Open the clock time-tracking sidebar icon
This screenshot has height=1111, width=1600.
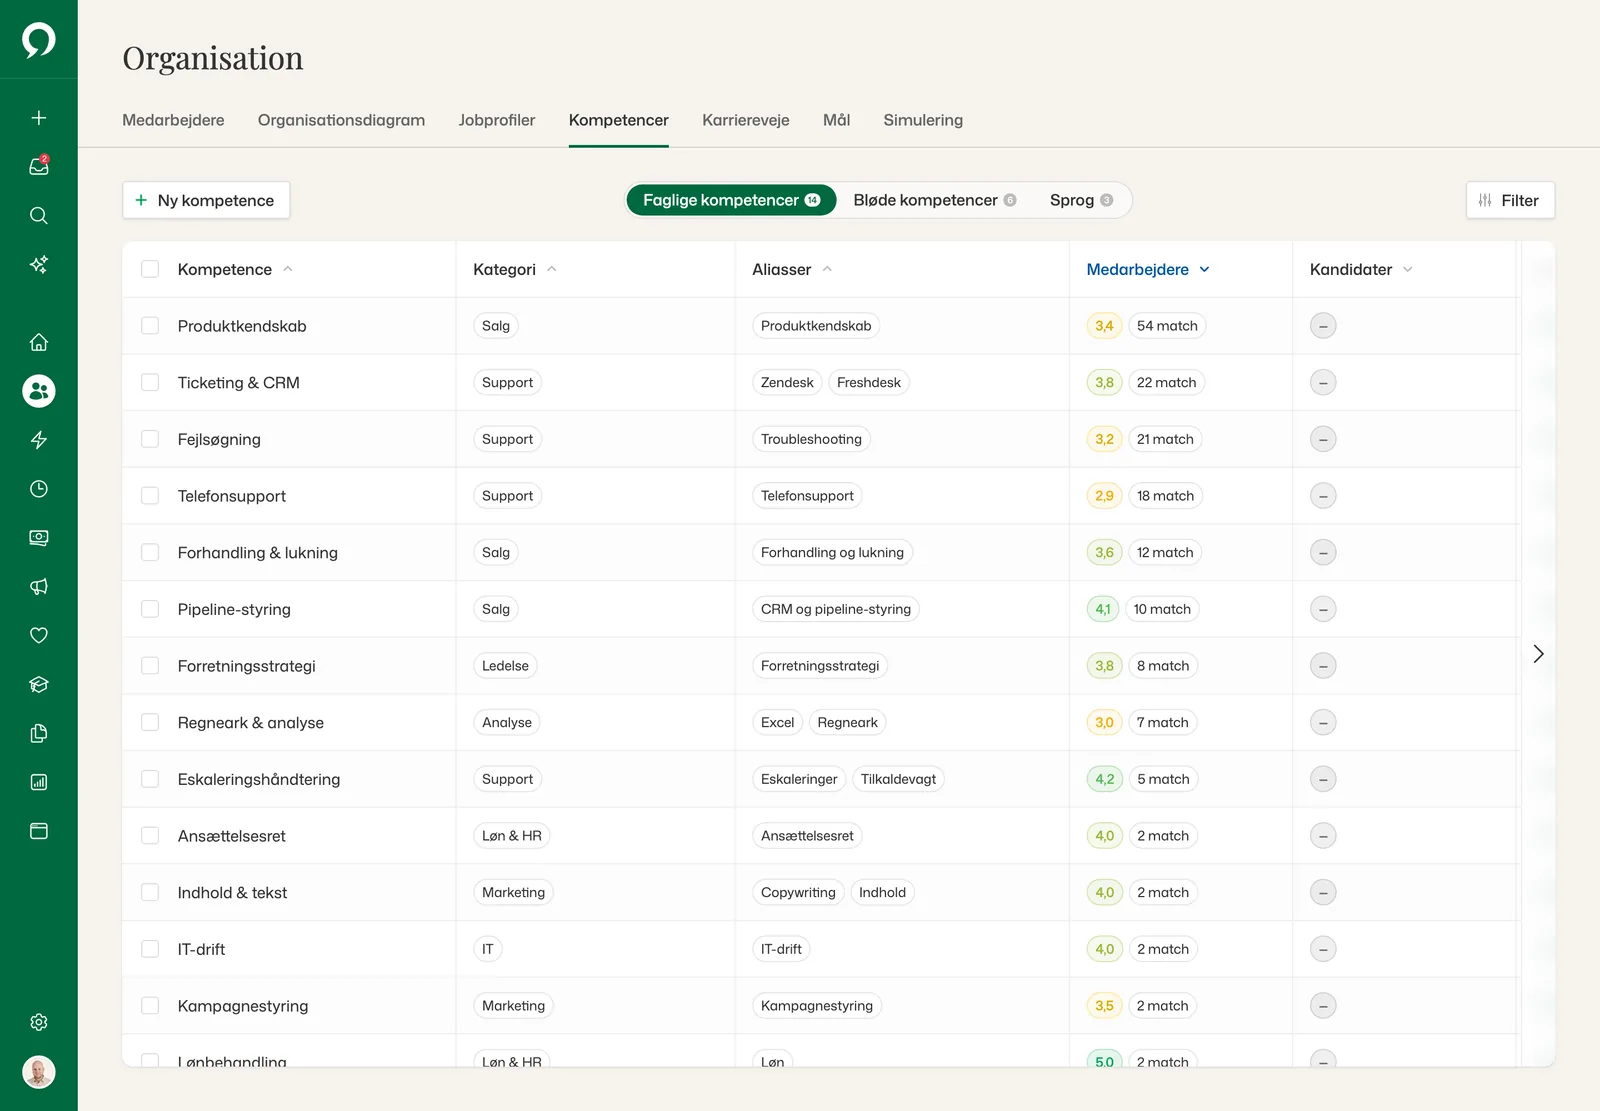[x=39, y=489]
